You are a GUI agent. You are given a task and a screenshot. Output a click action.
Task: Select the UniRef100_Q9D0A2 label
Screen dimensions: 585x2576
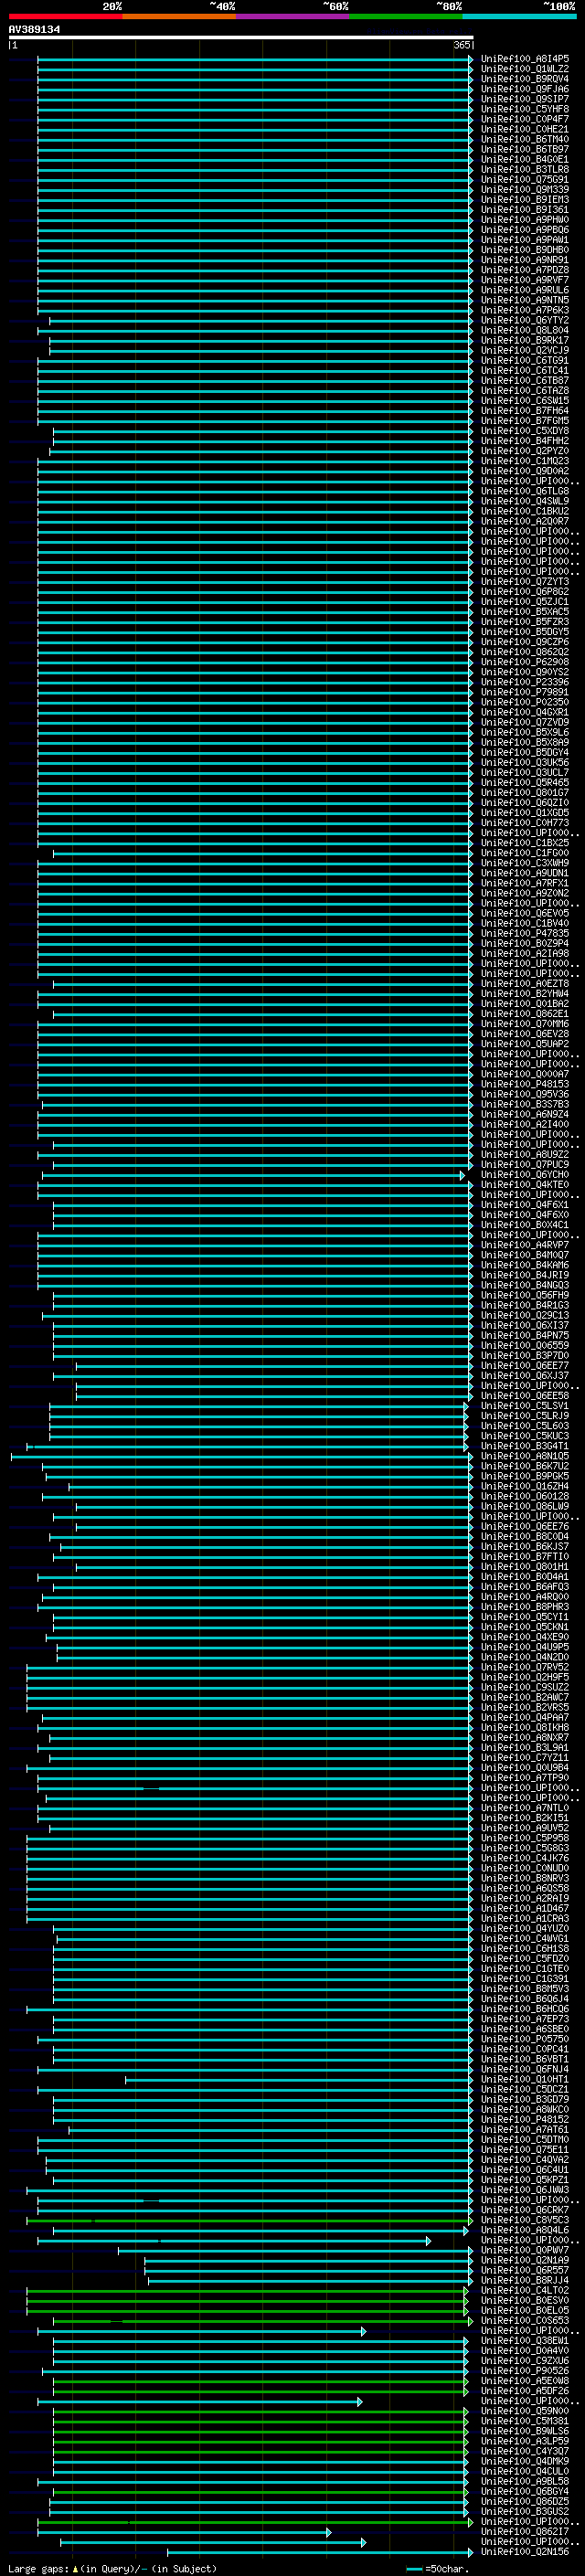[525, 471]
